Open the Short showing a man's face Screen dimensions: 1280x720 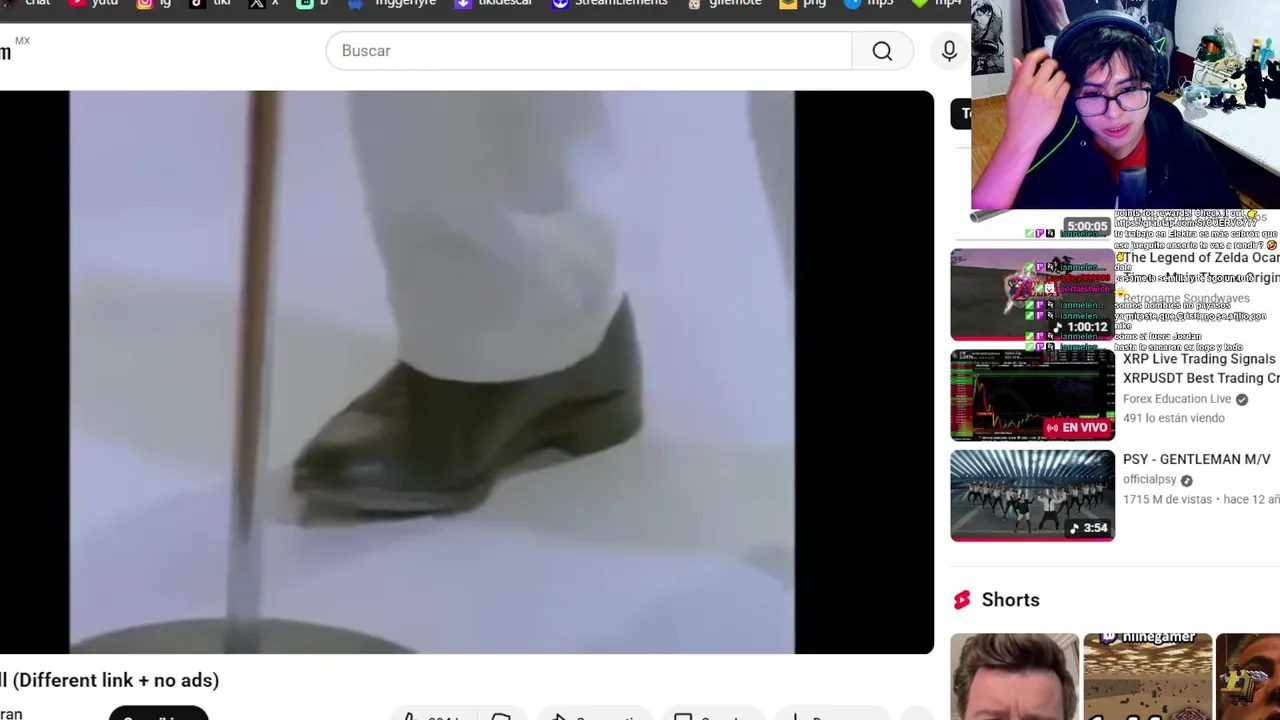tap(1014, 676)
